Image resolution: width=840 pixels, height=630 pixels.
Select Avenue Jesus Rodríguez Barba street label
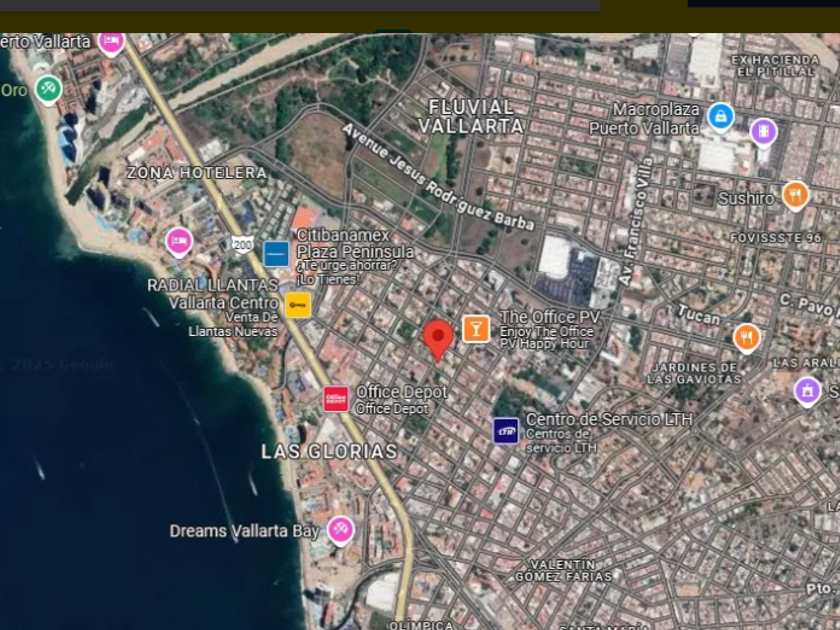tap(438, 177)
